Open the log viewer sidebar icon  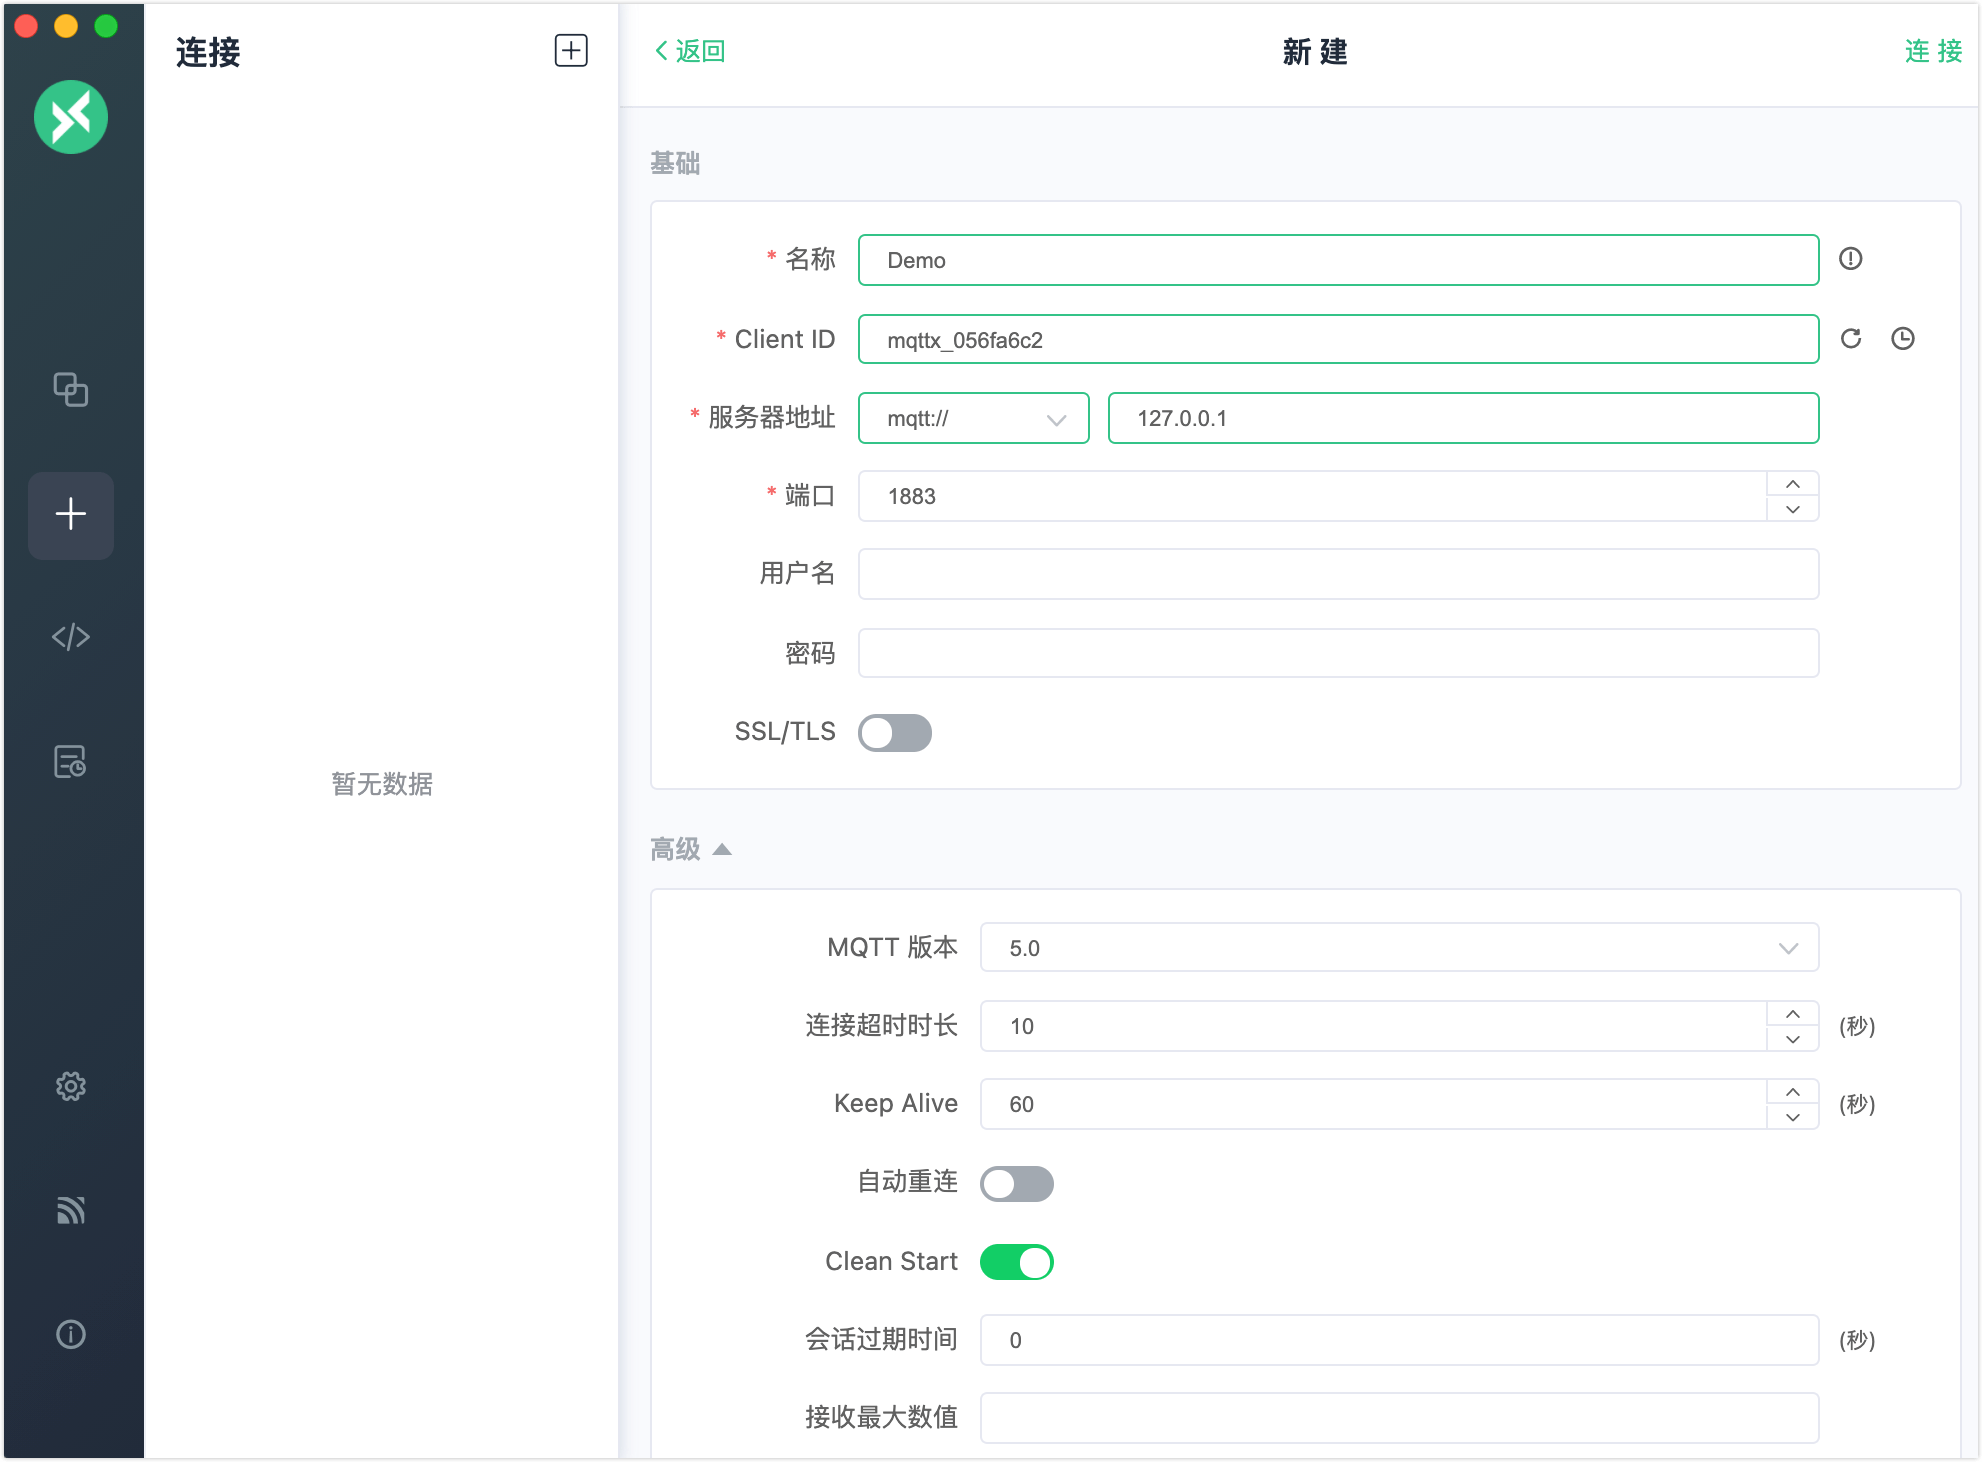(70, 762)
